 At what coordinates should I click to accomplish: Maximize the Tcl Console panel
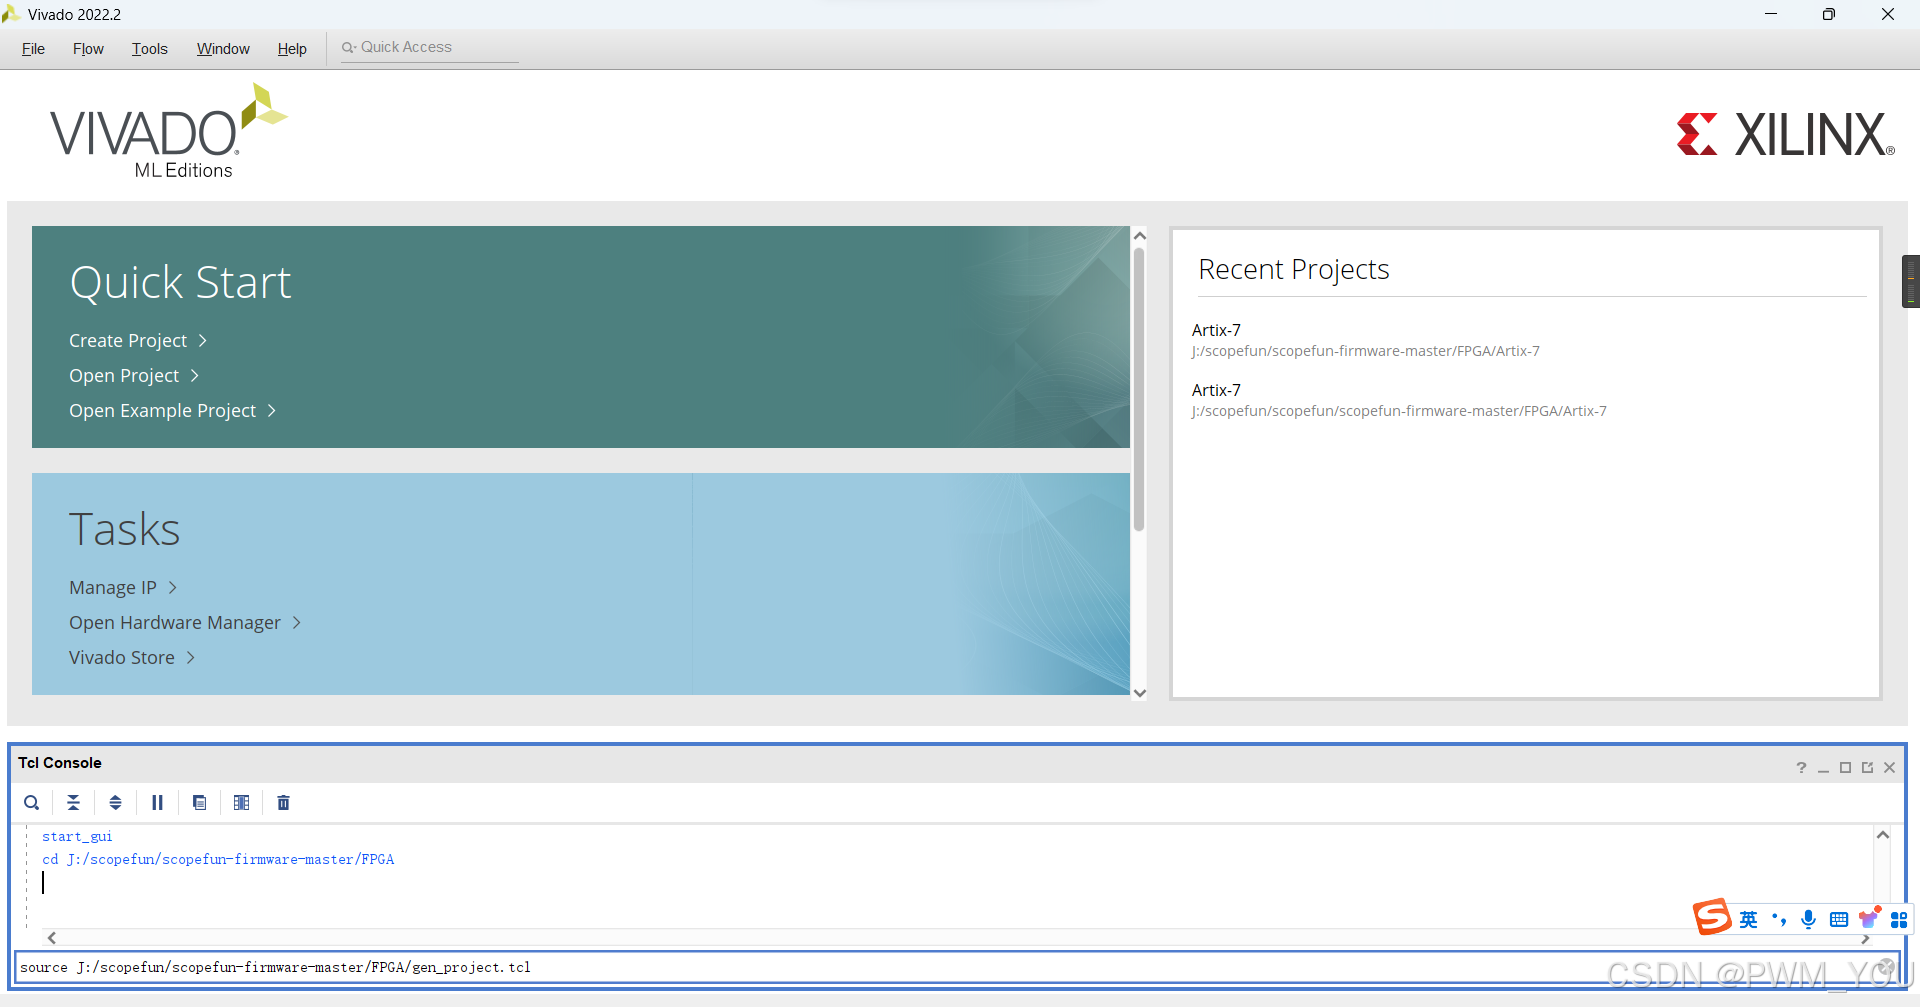[x=1845, y=767]
